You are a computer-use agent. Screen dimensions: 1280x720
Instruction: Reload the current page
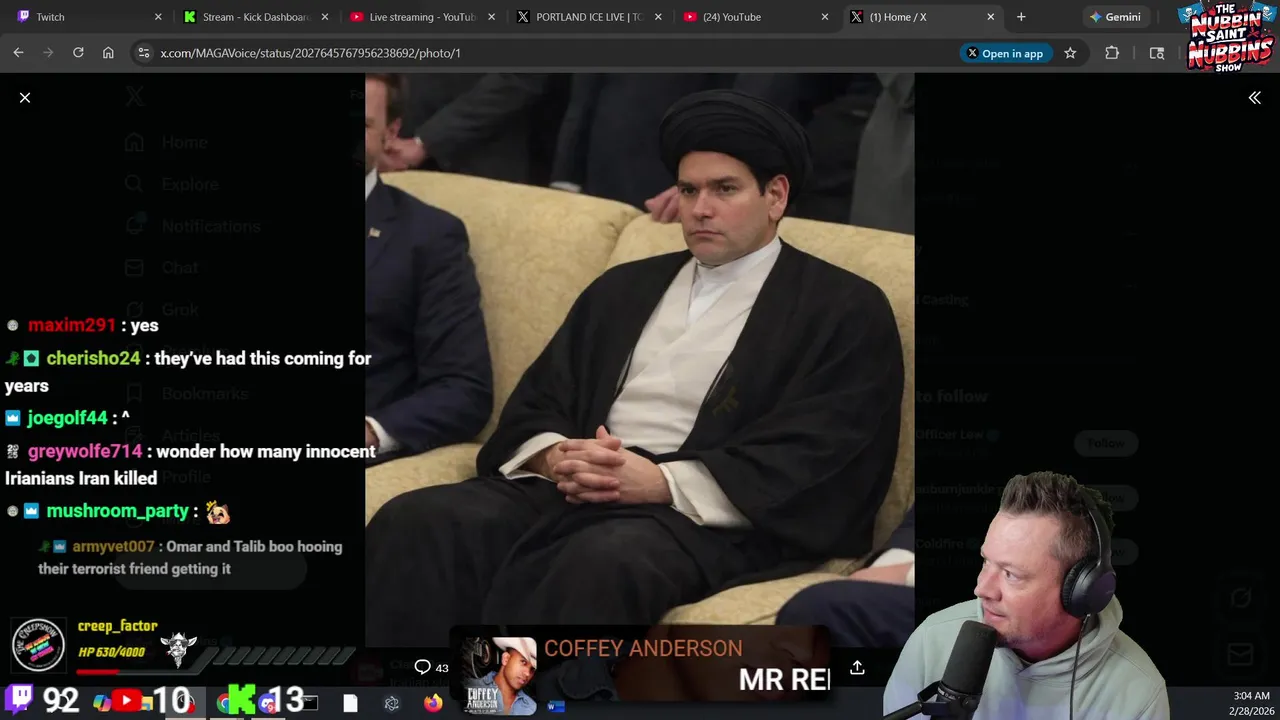(78, 53)
